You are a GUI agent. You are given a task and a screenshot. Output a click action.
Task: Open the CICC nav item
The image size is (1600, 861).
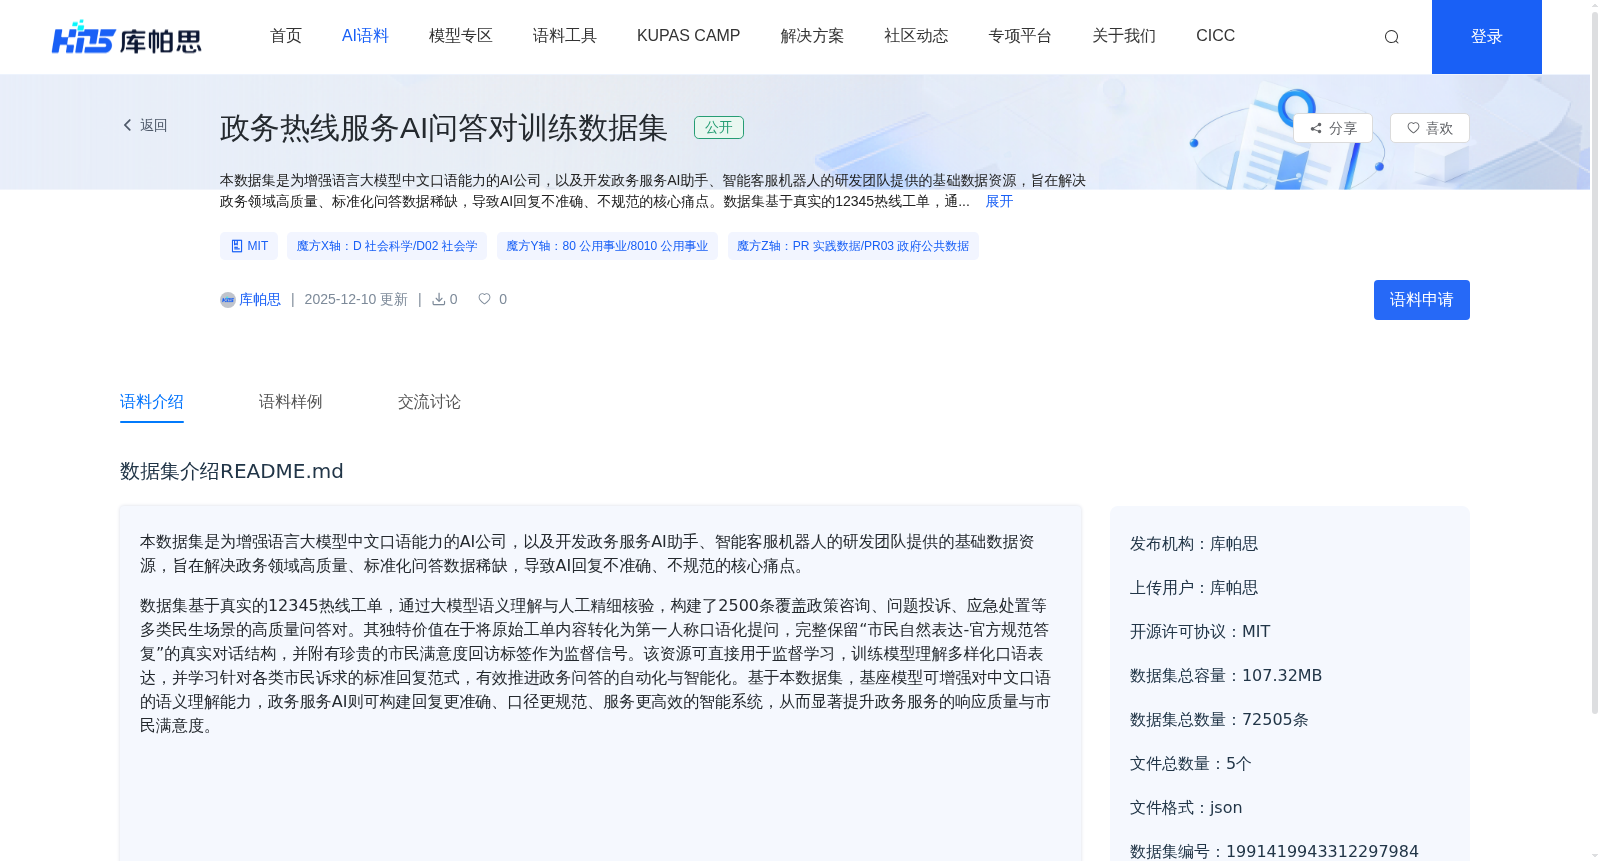pos(1216,36)
